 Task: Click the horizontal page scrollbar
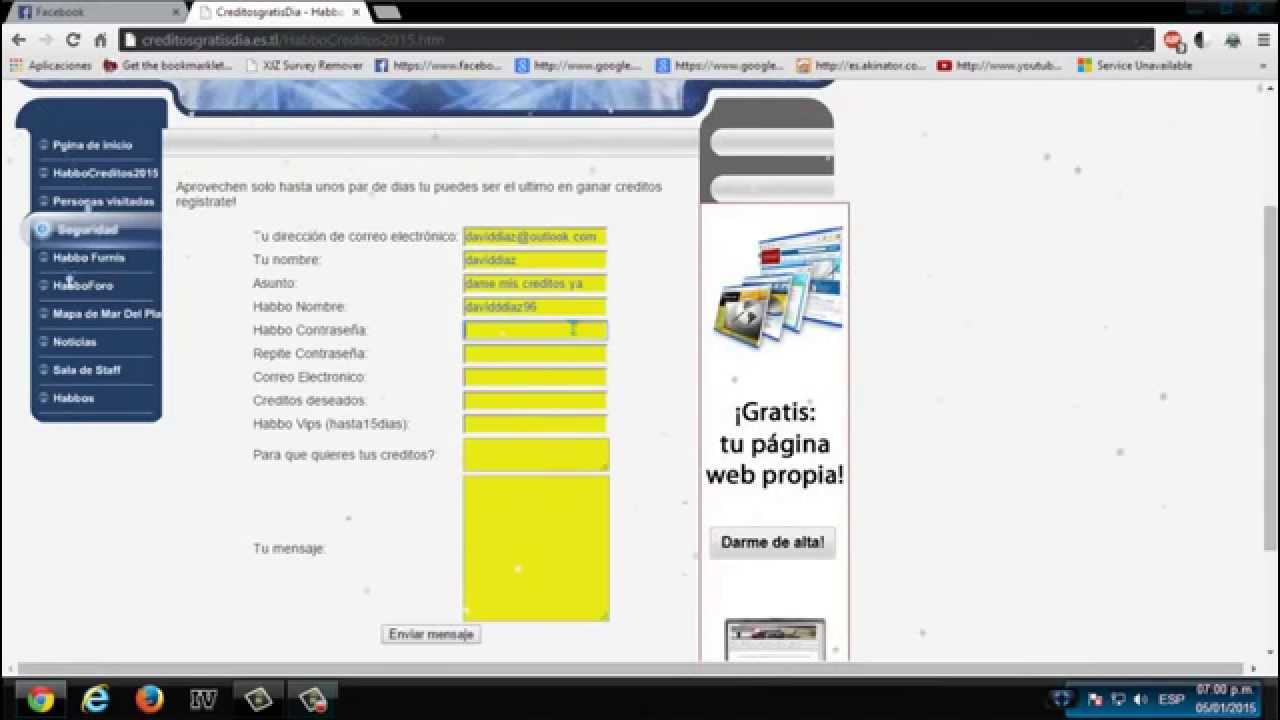point(630,668)
